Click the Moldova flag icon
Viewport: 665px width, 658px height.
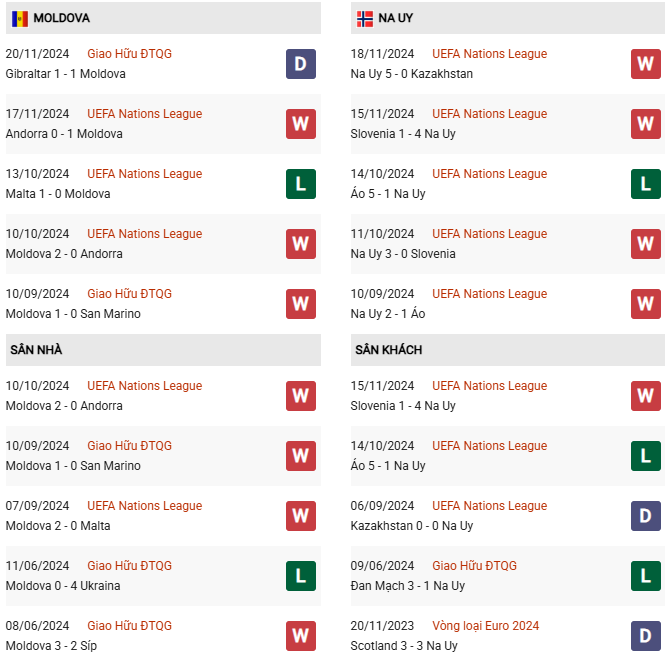[x=20, y=18]
